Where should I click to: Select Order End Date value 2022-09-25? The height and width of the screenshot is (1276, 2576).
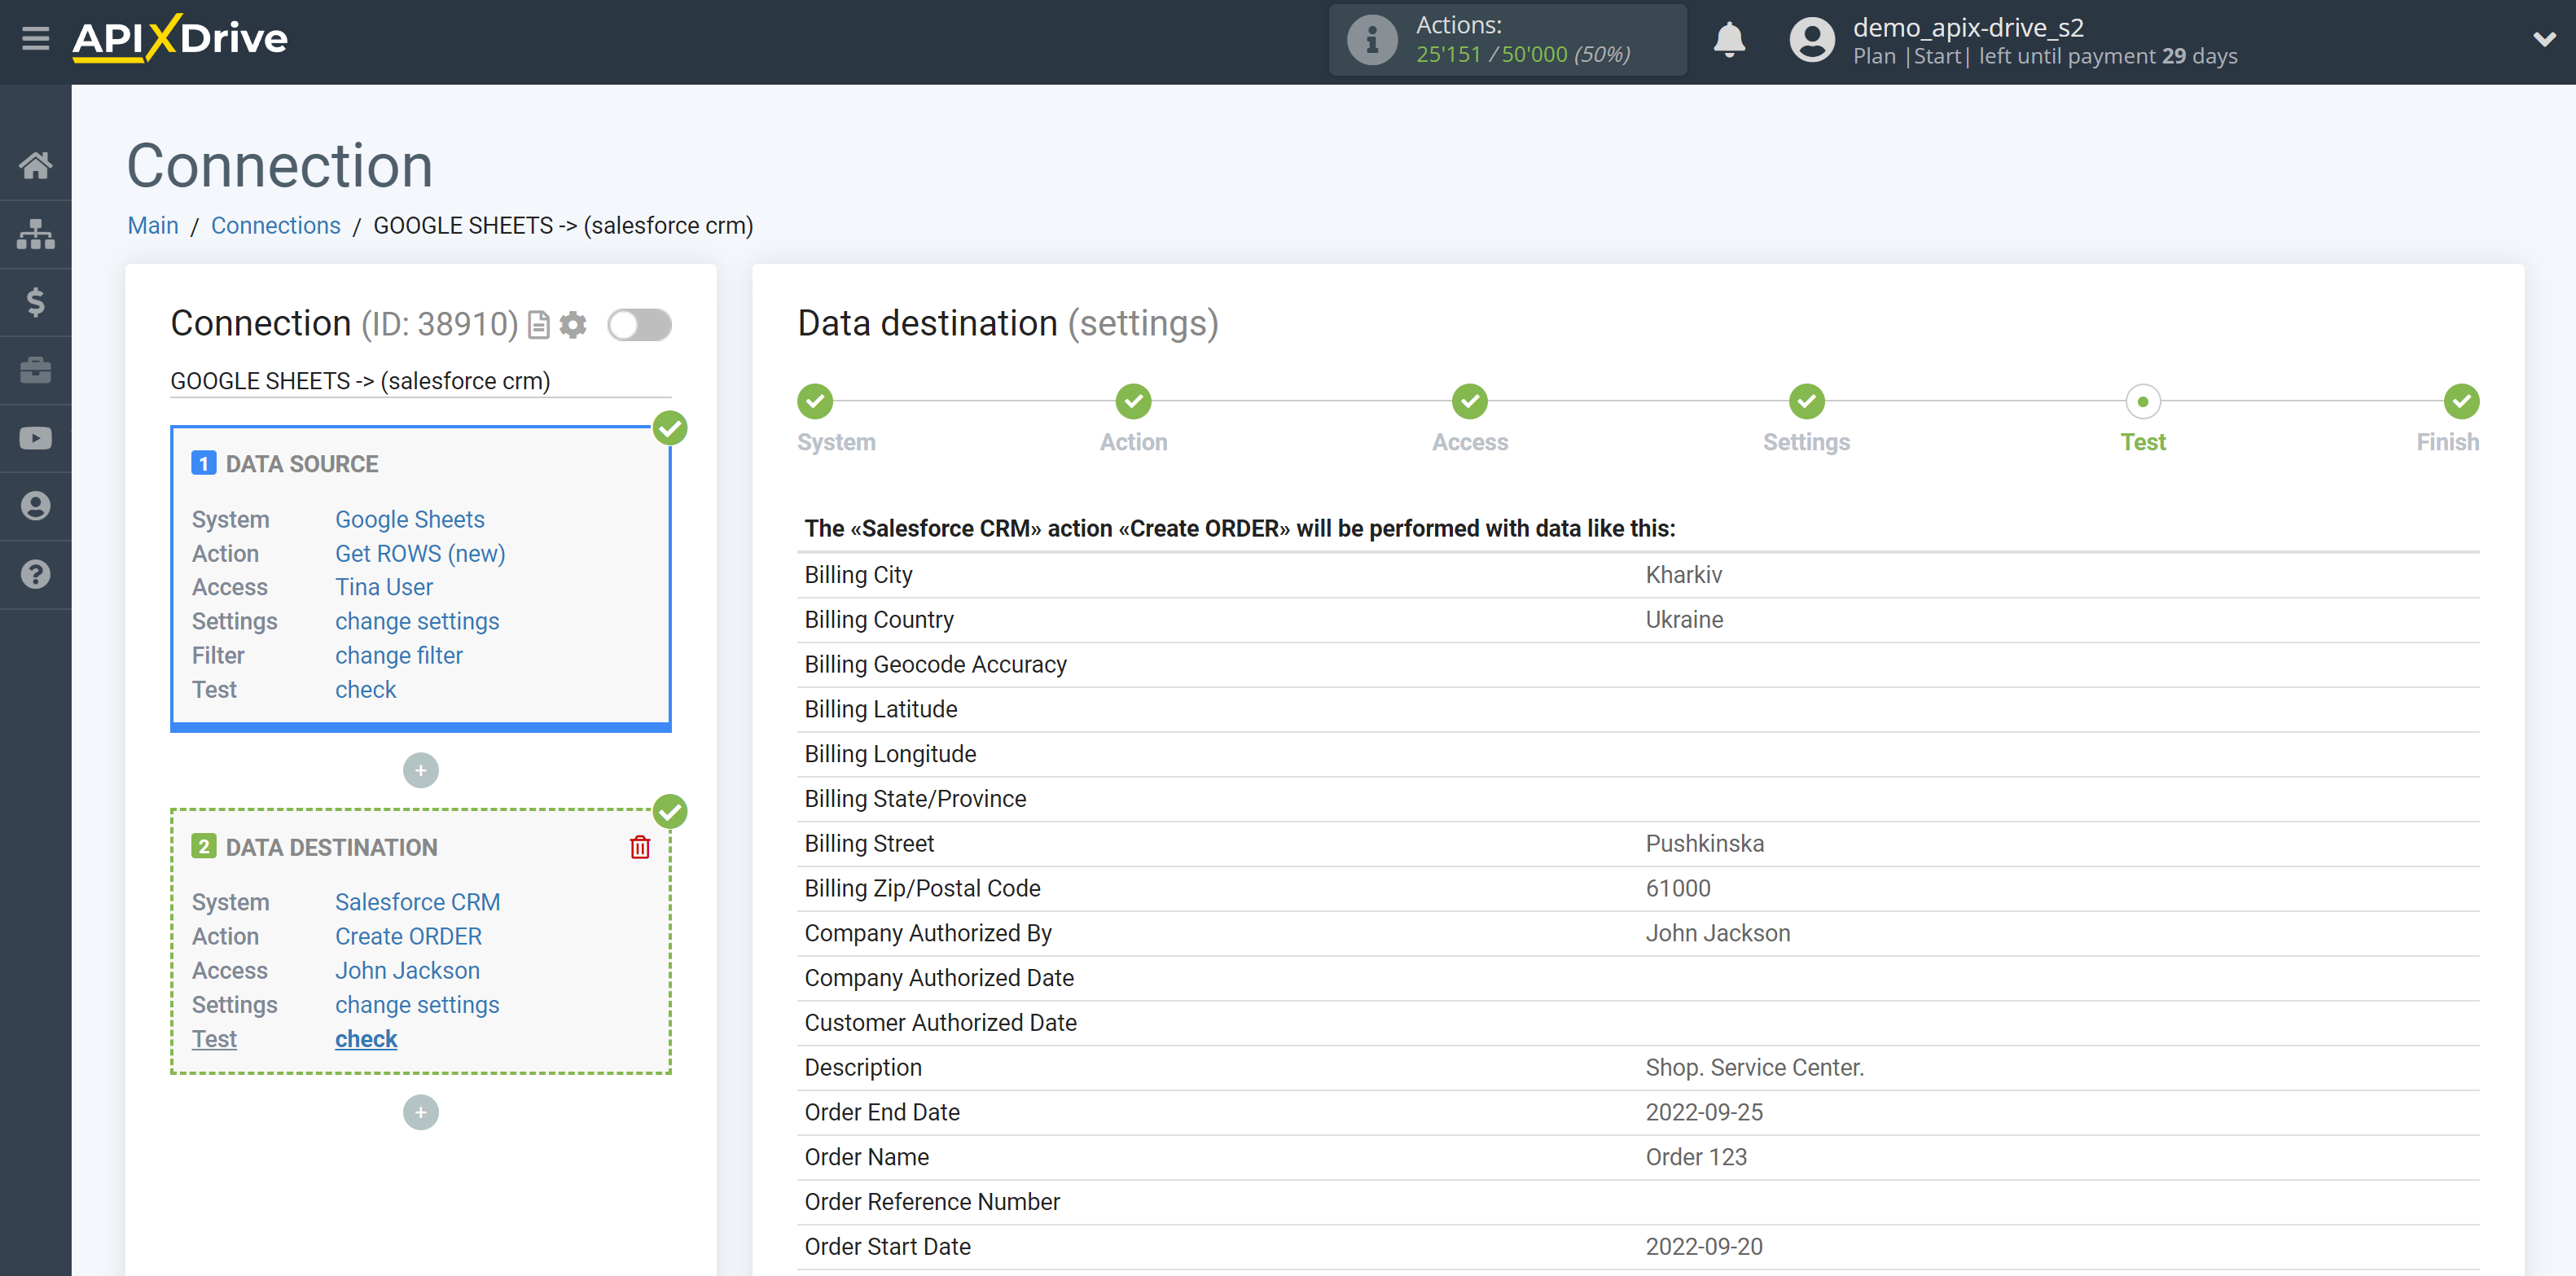(1704, 1112)
